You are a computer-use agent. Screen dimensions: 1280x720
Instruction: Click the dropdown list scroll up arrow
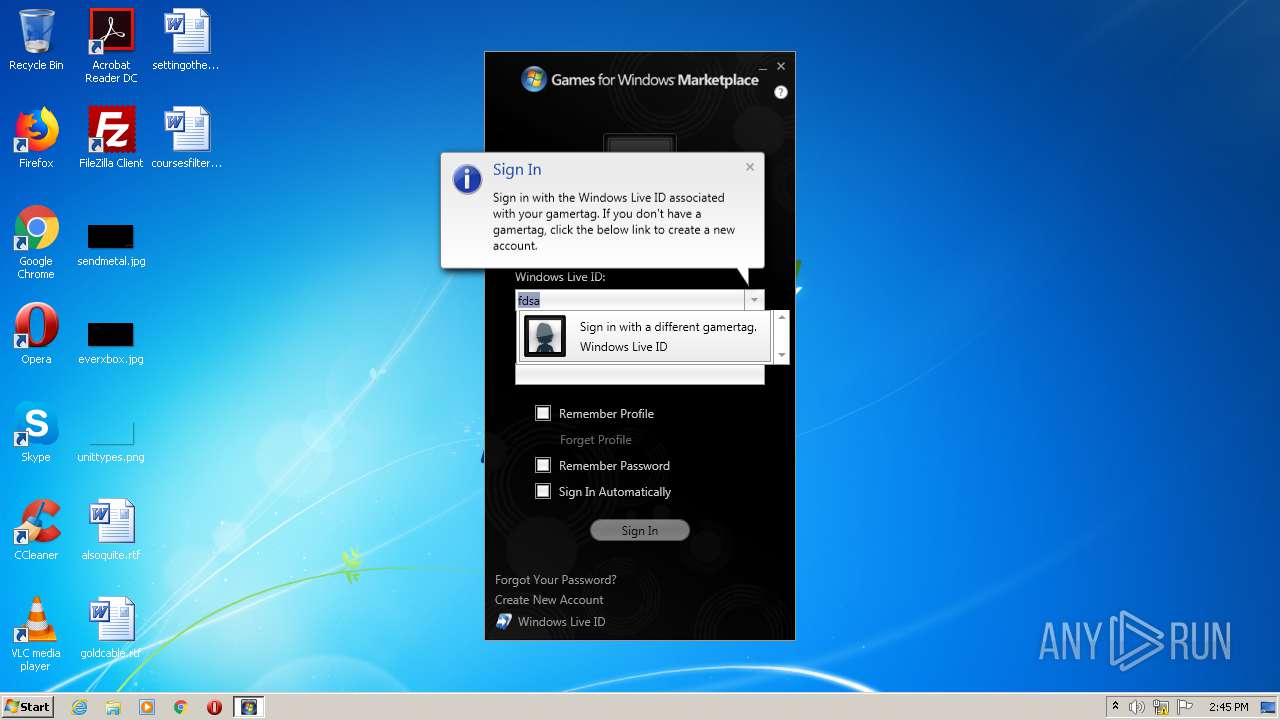(x=782, y=317)
